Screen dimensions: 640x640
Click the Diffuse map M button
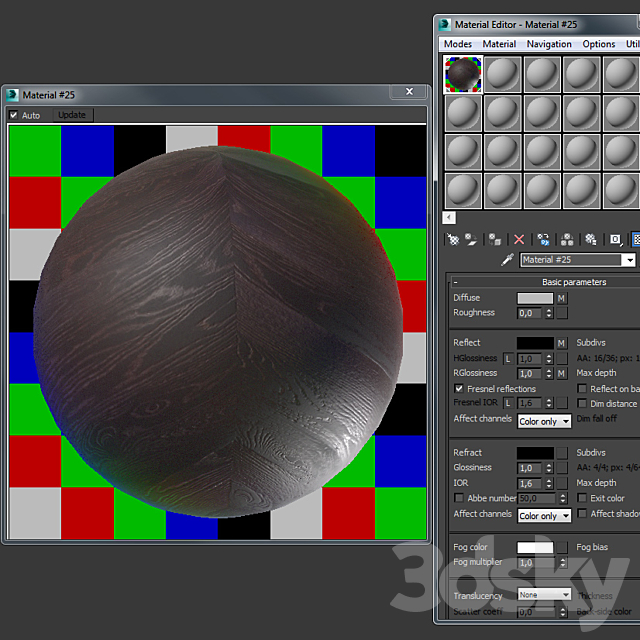562,298
